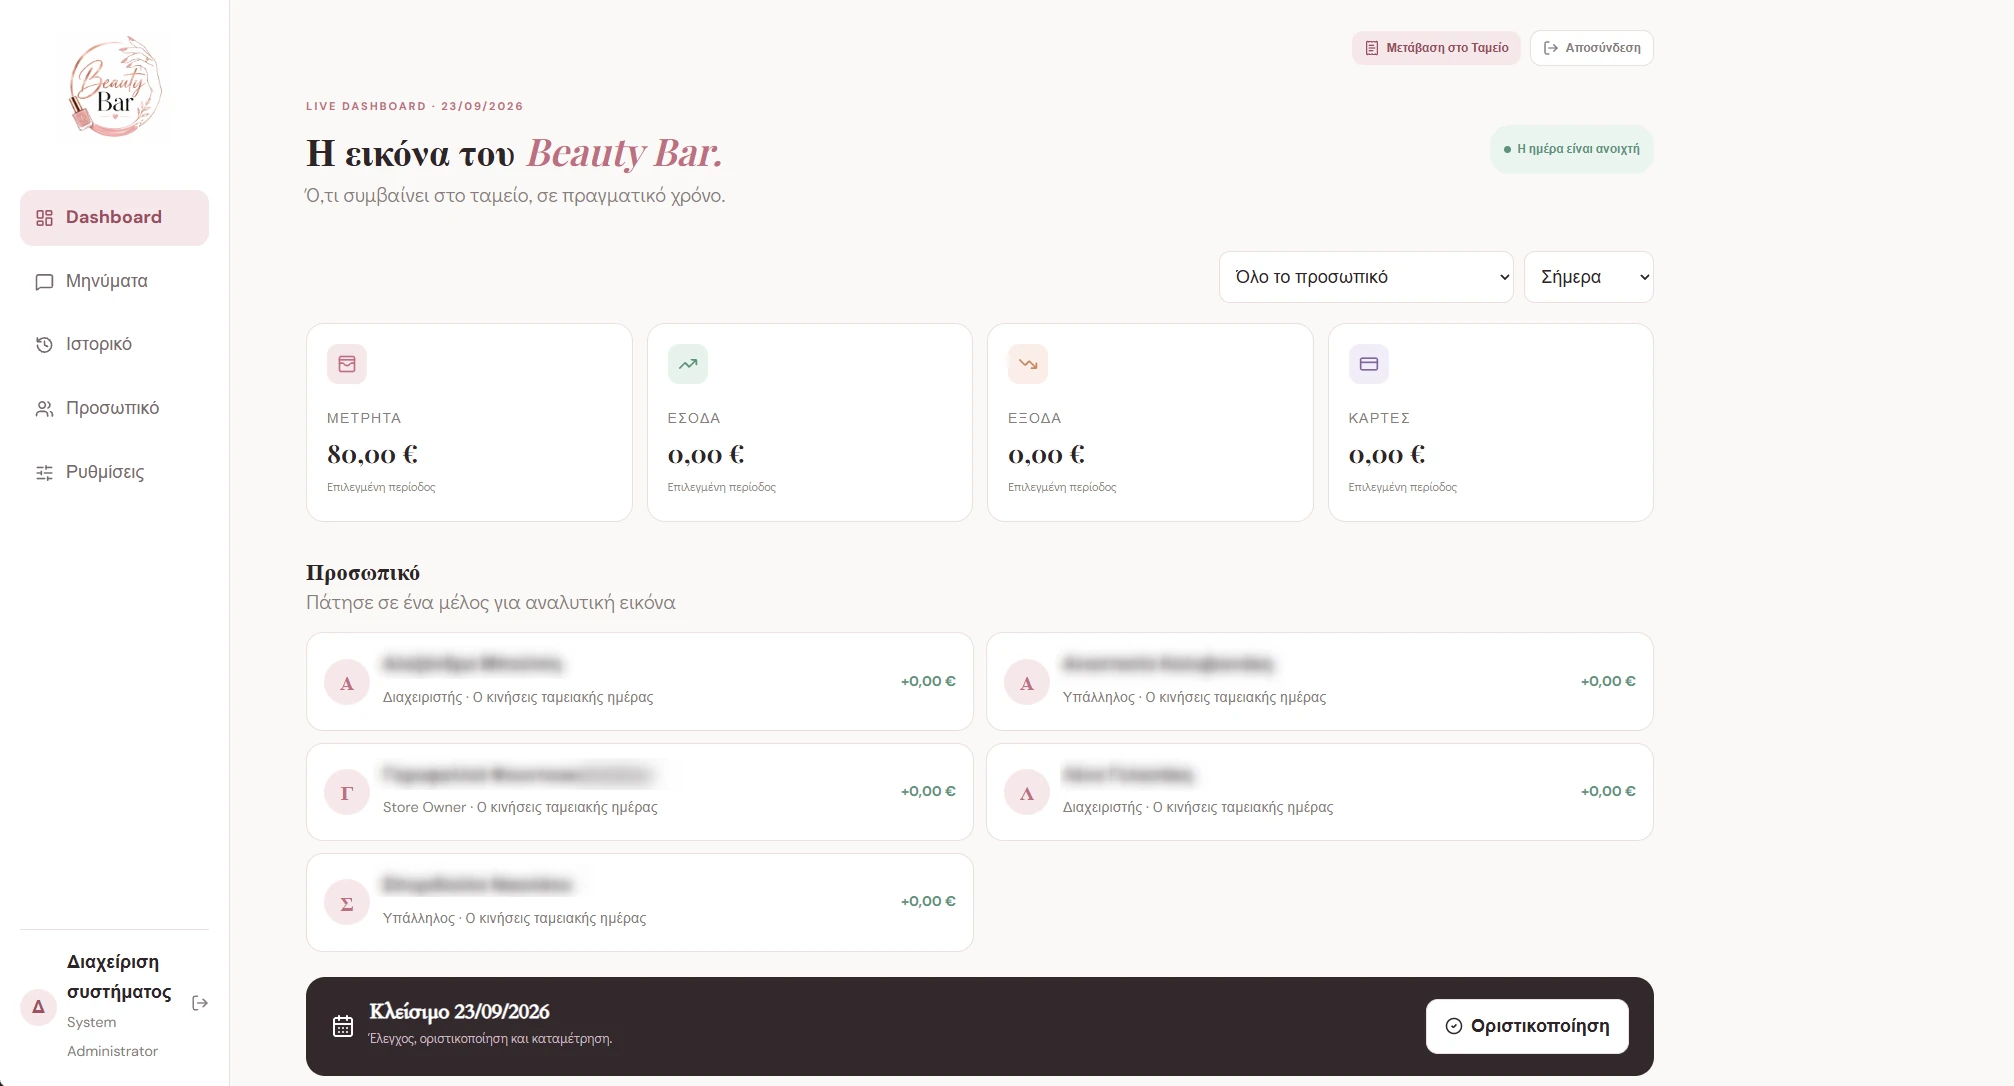This screenshot has height=1086, width=2014.
Task: Click the Ιστορικό history clock icon
Action: coord(44,345)
